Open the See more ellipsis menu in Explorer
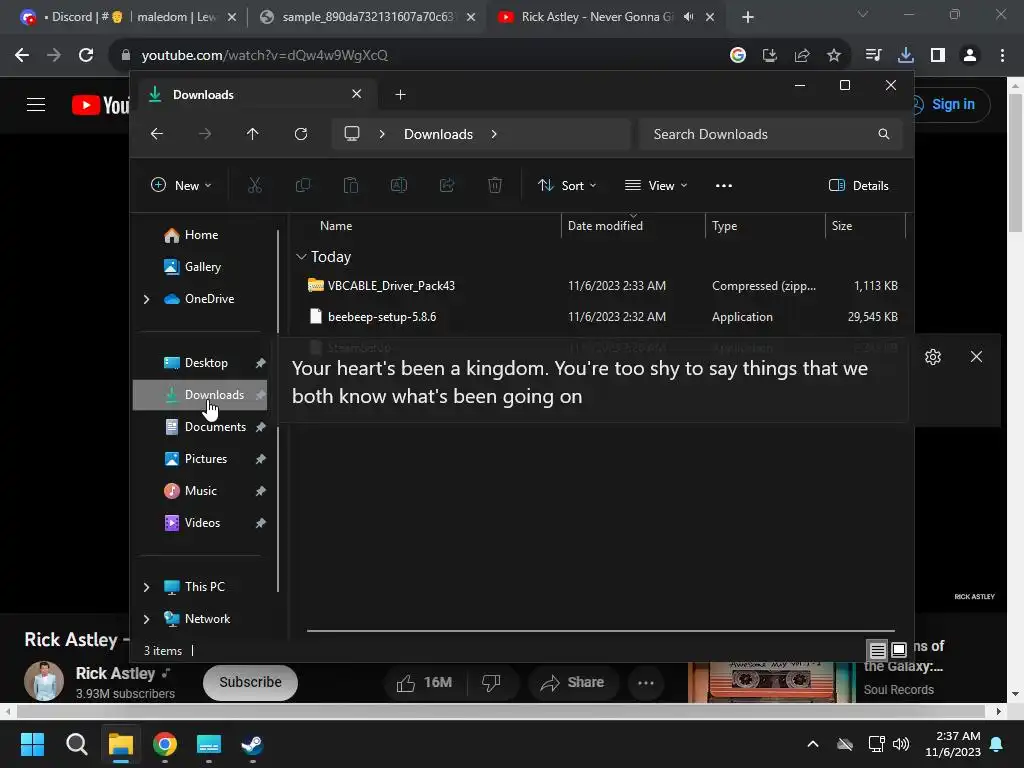Viewport: 1024px width, 768px height. (724, 185)
